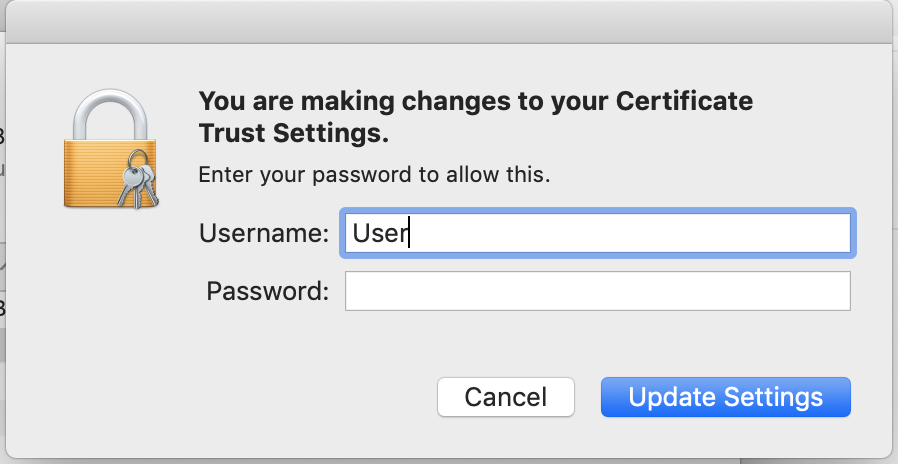Click the dialog's gray title bar
This screenshot has width=898, height=464.
449,22
